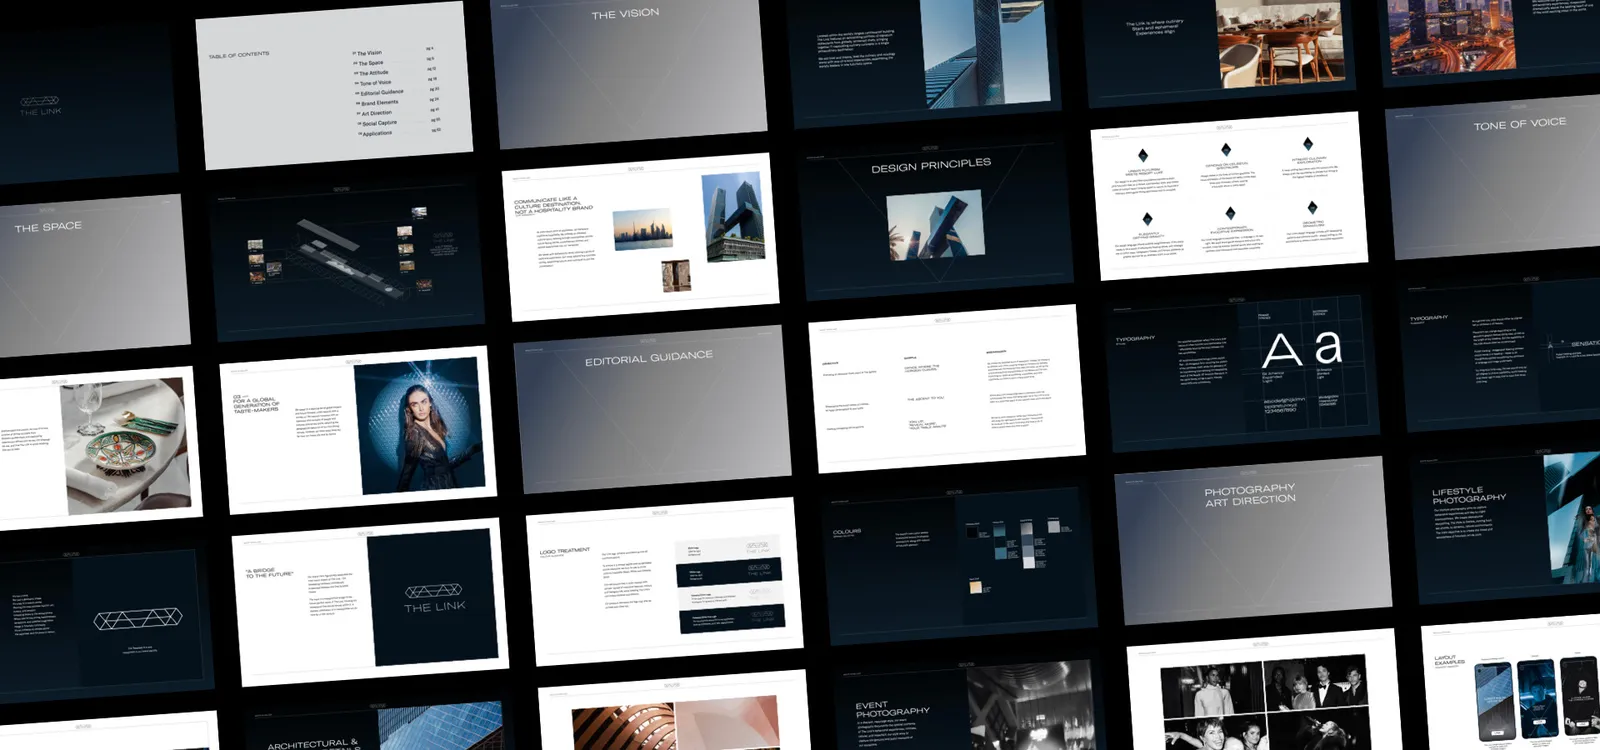Select the 'The Space' title slide
The image size is (1600, 750).
tap(93, 275)
